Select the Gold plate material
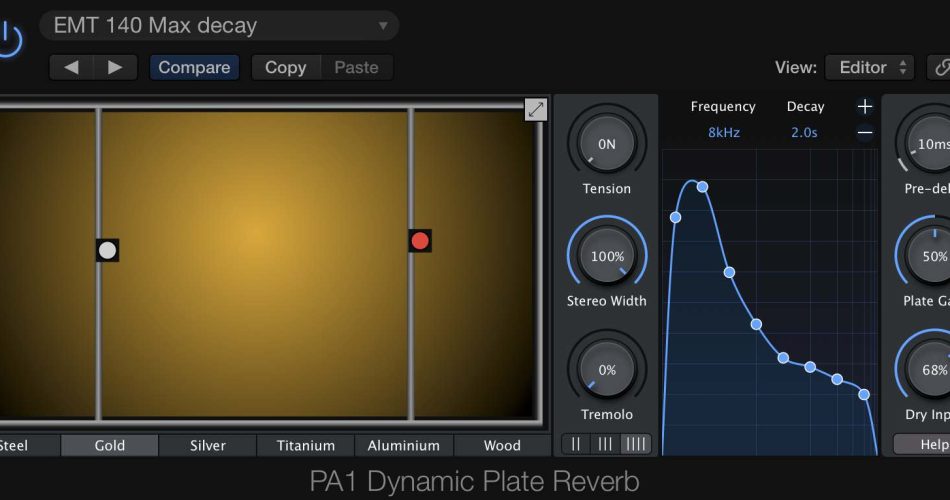This screenshot has width=950, height=500. (x=110, y=445)
